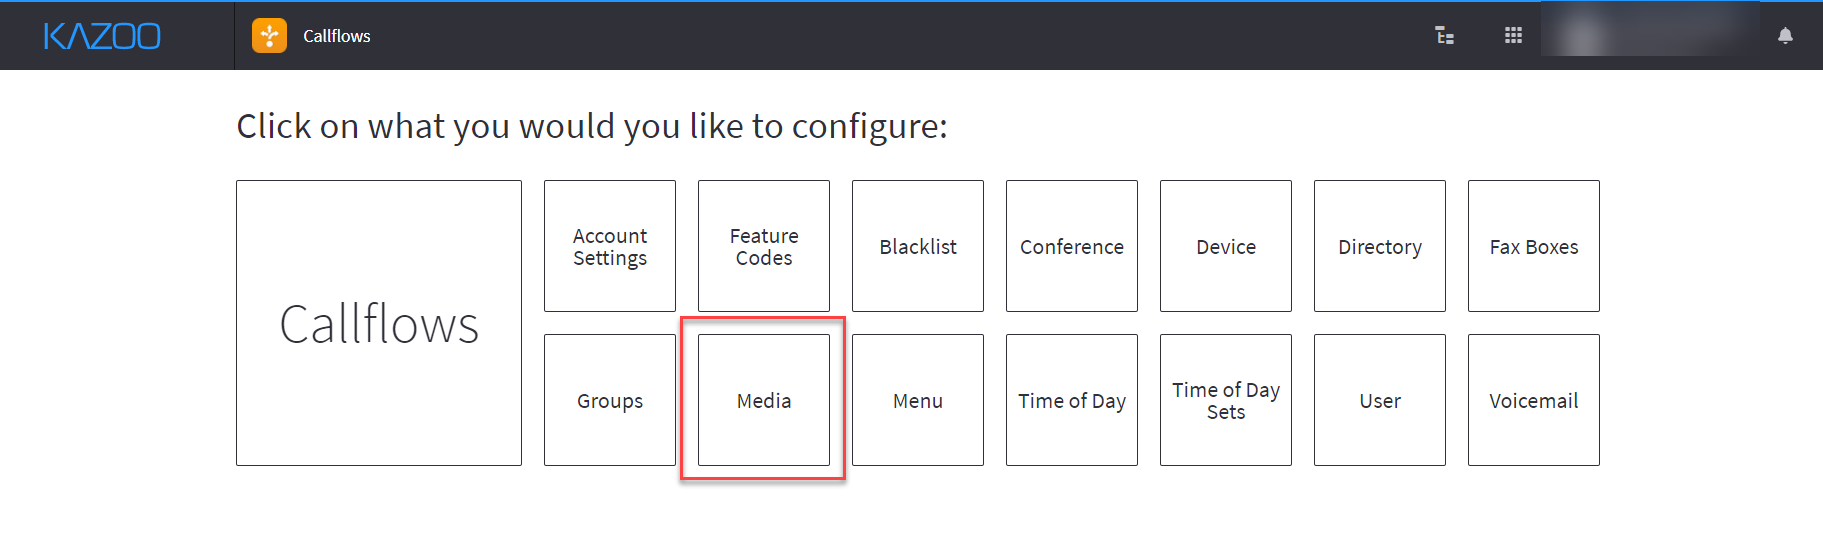Select the Feature Codes tile
The image size is (1823, 560).
coord(764,246)
